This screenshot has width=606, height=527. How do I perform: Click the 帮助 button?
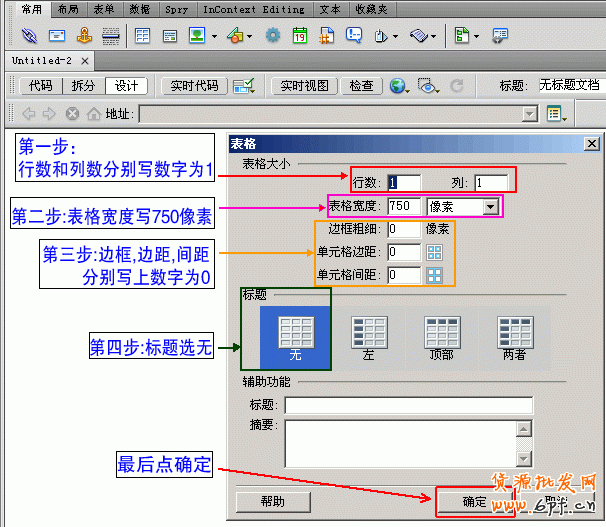point(272,502)
